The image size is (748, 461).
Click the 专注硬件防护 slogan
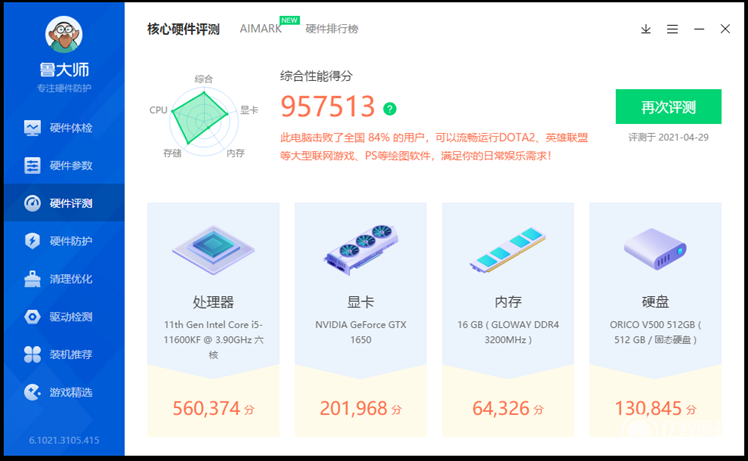click(x=64, y=88)
